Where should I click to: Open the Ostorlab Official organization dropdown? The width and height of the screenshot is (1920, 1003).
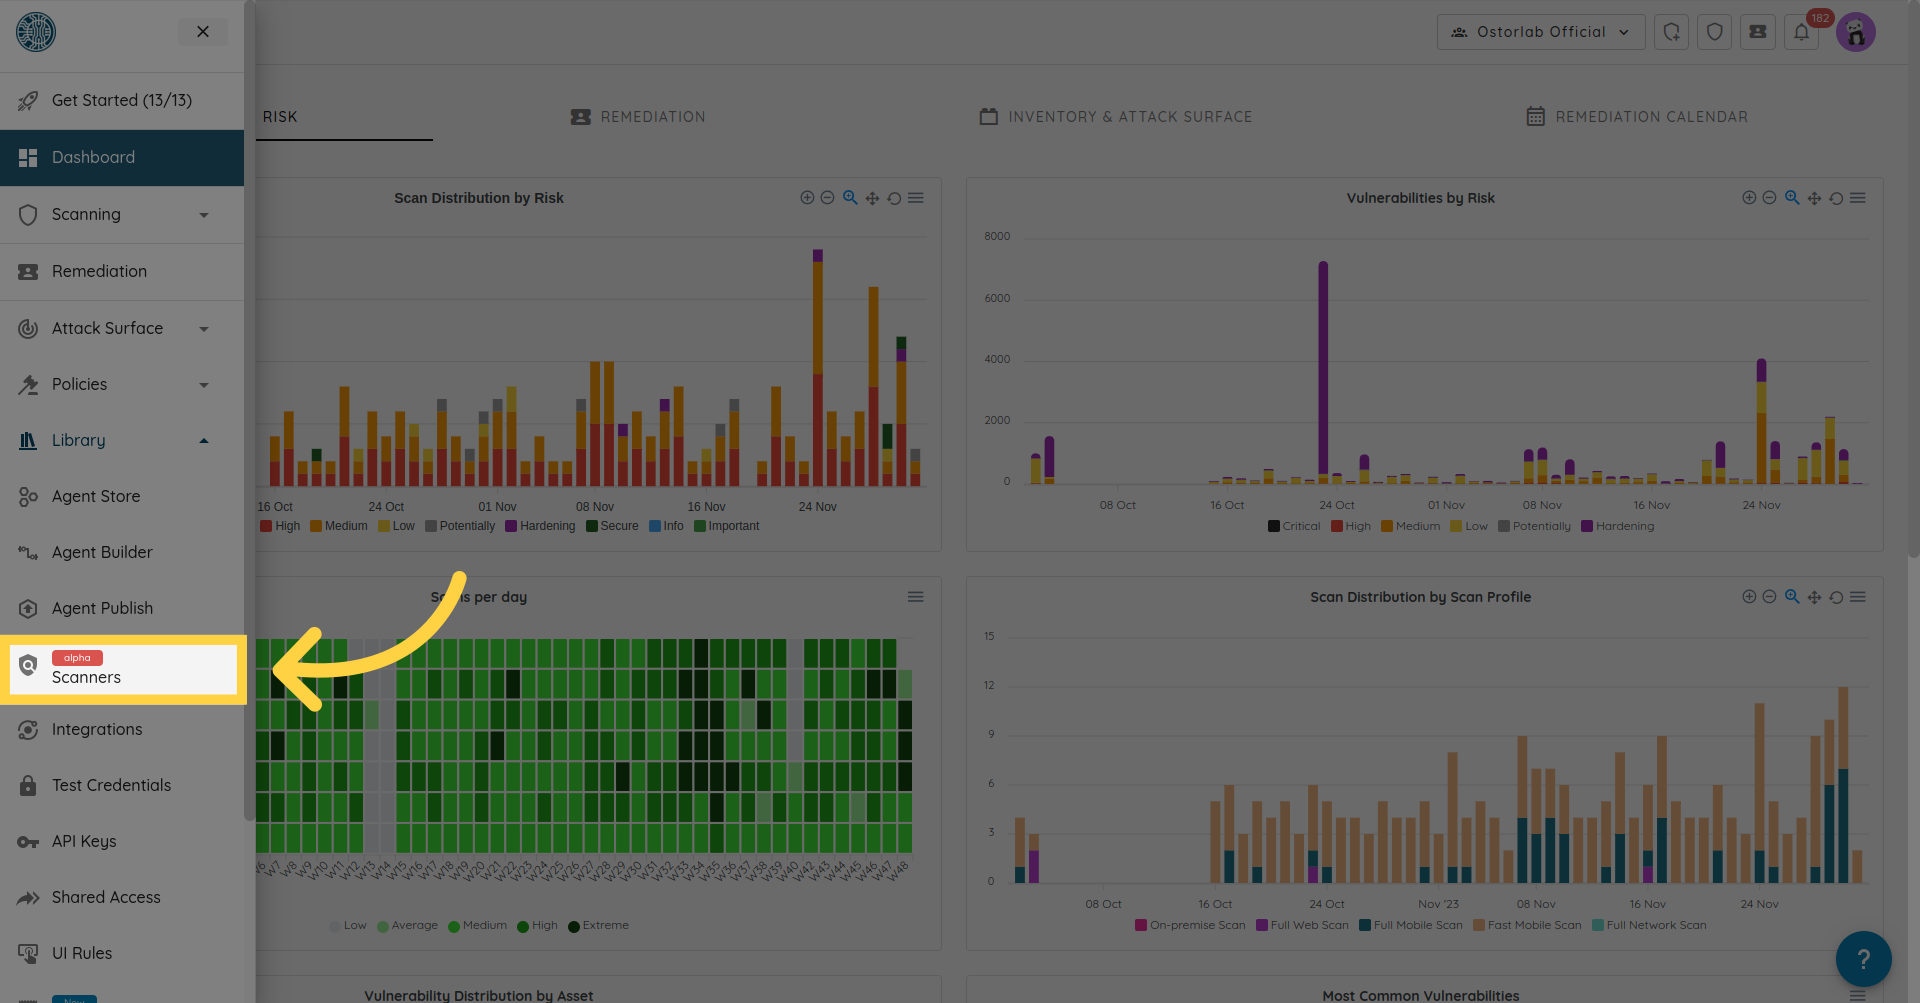click(1540, 32)
